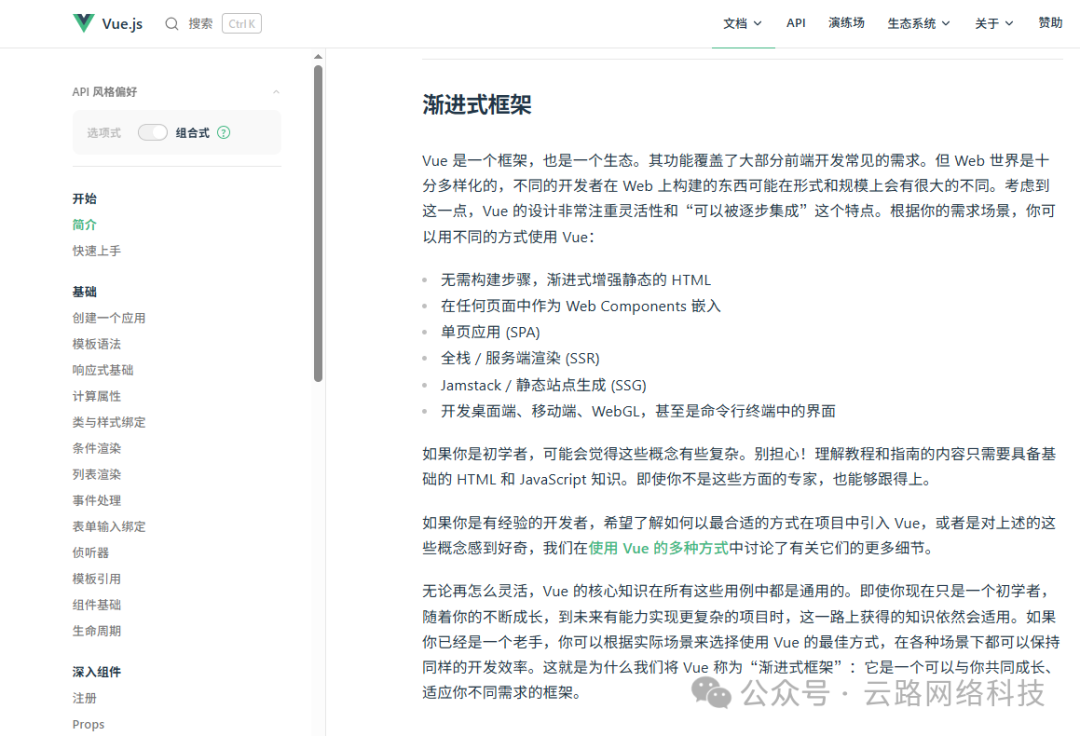The image size is (1080, 736).
Task: Click the 单页应用 (SPA) list item
Action: point(490,332)
